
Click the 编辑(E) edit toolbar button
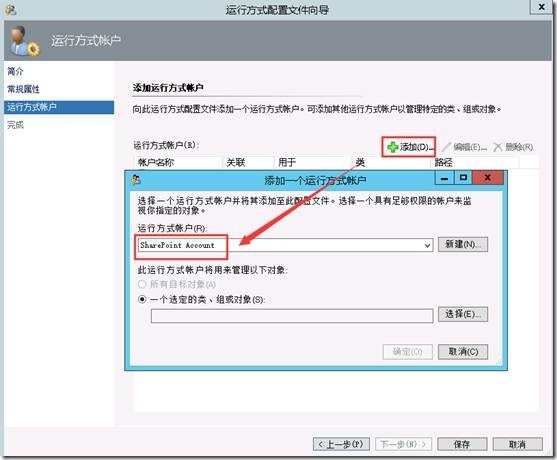coord(465,147)
